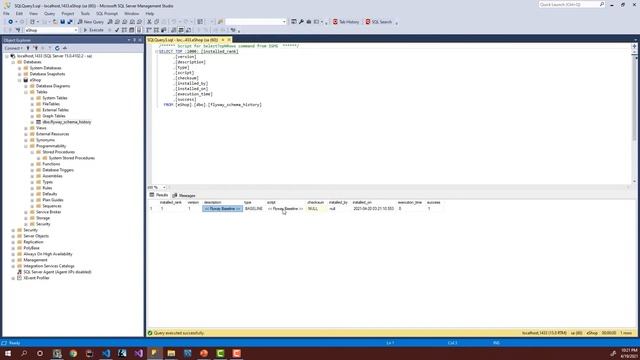Select the Always On High Availability node
The height and width of the screenshot is (360, 640).
48,254
